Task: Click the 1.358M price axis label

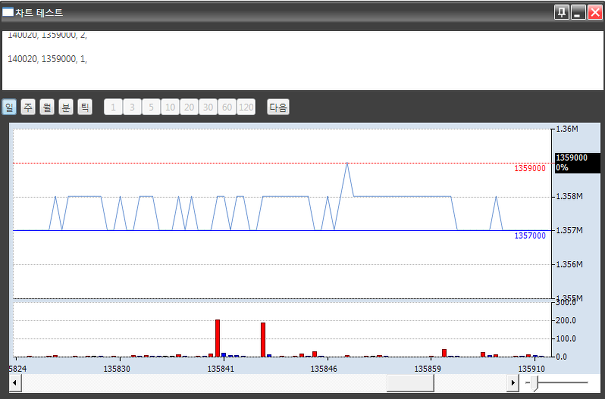Action: 569,196
